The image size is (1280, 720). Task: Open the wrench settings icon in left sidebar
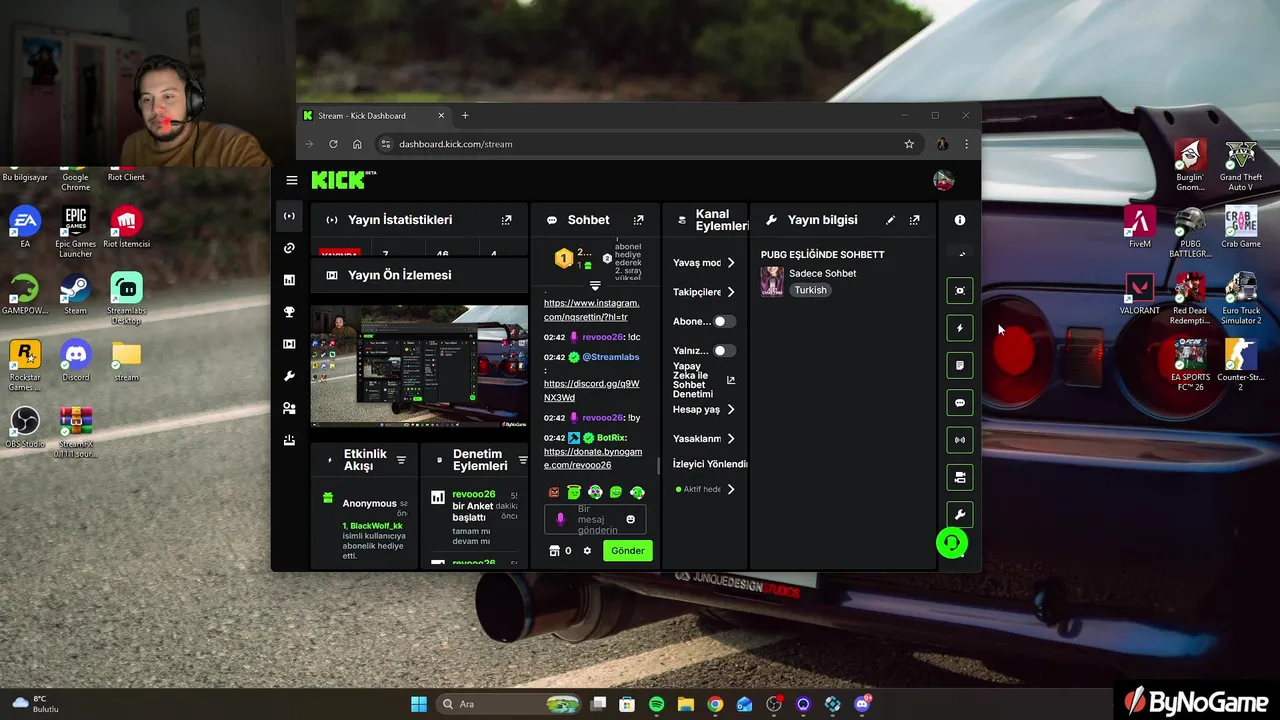tap(289, 376)
